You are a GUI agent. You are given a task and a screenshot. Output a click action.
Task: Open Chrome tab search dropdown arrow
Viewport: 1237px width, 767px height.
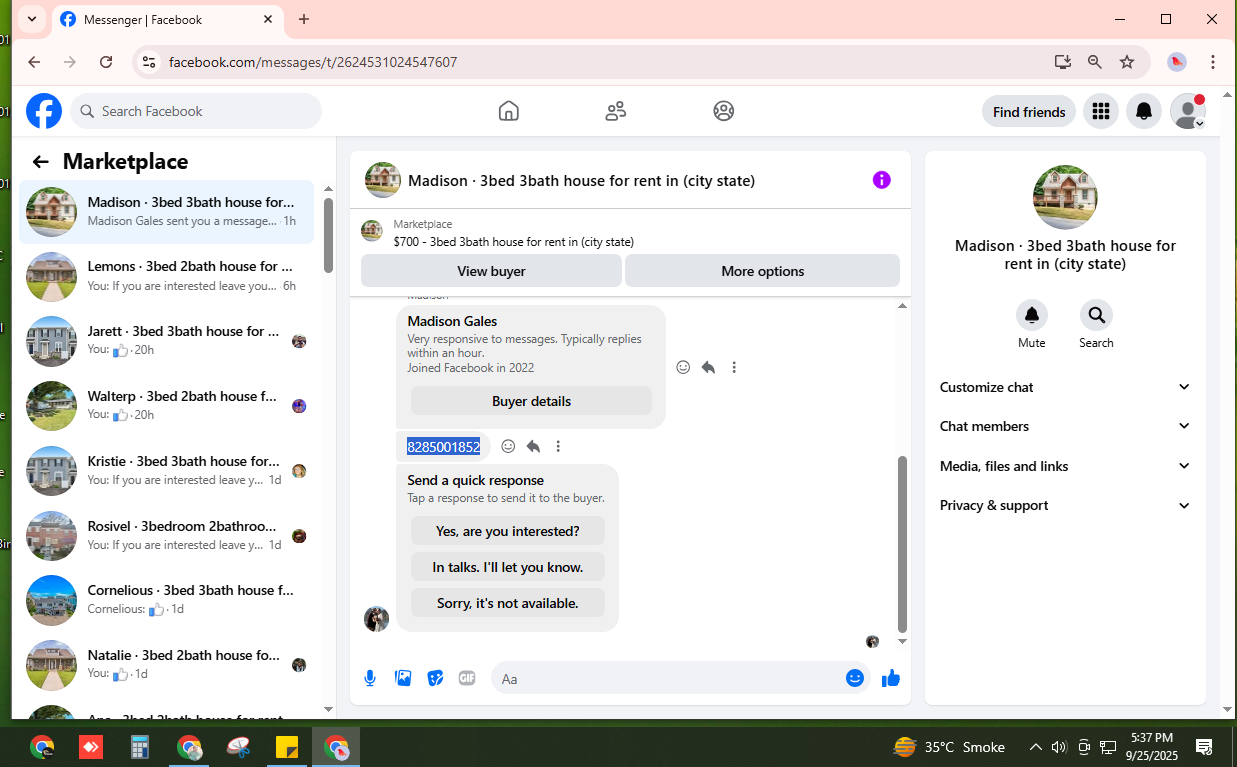[x=32, y=19]
